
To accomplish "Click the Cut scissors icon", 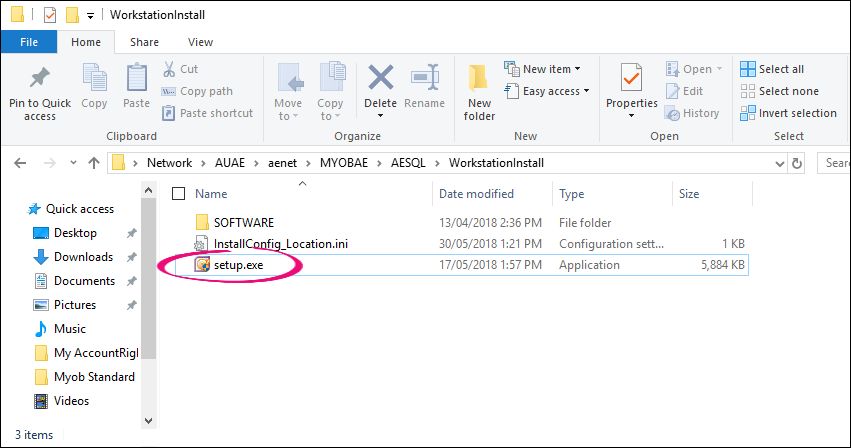I will 168,69.
